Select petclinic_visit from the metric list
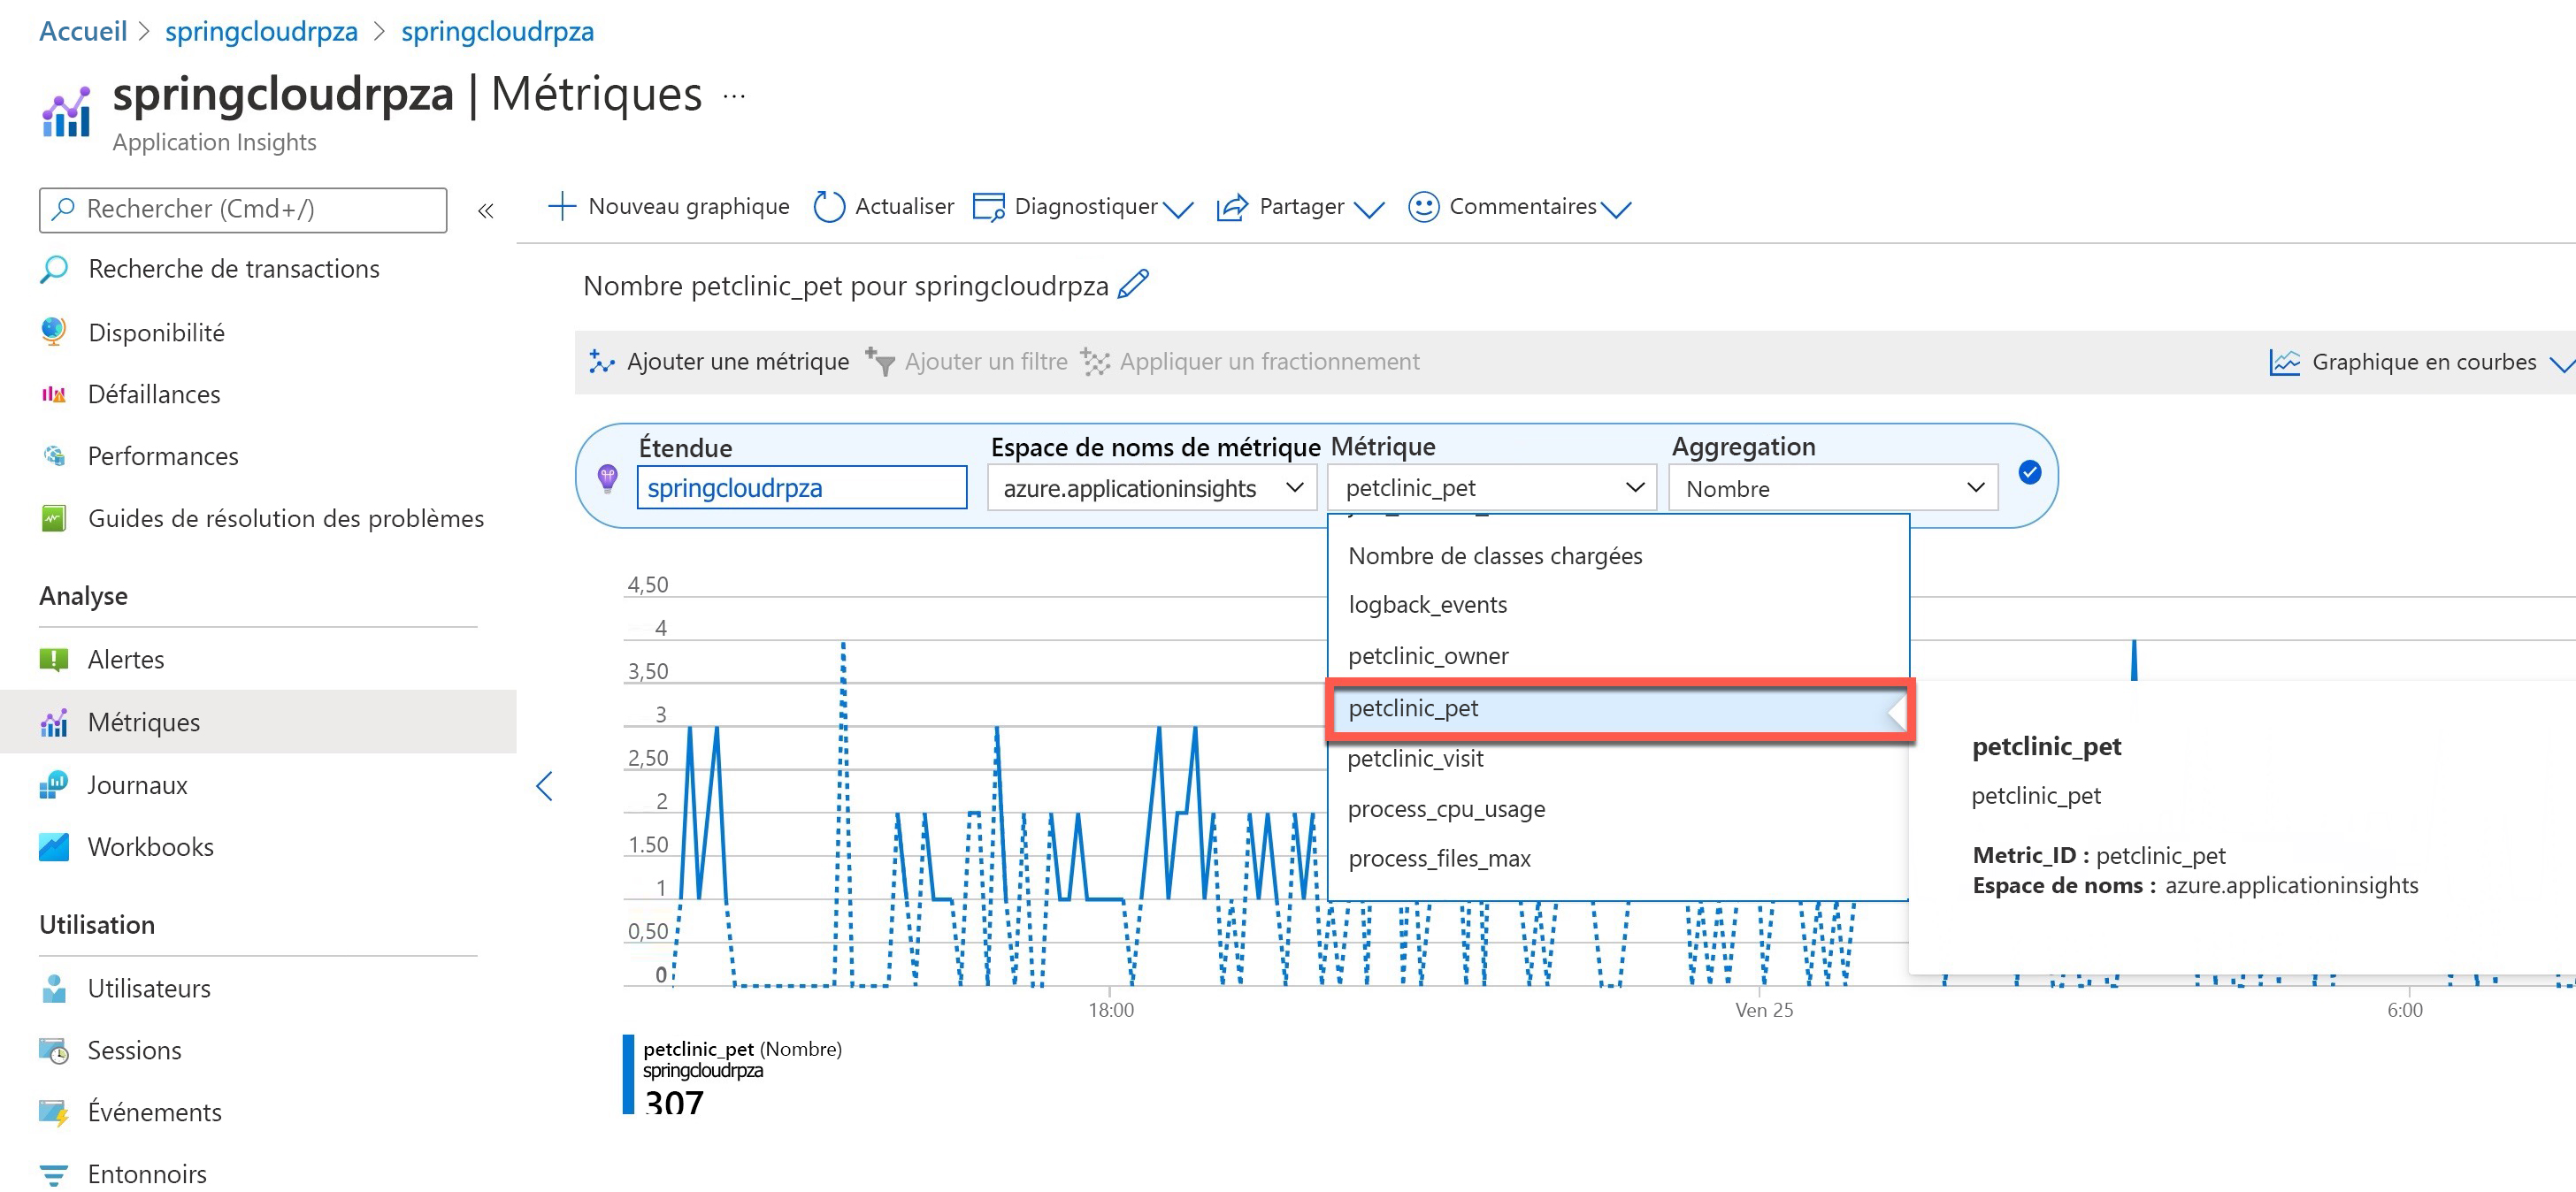This screenshot has height=1192, width=2576. coord(1415,759)
